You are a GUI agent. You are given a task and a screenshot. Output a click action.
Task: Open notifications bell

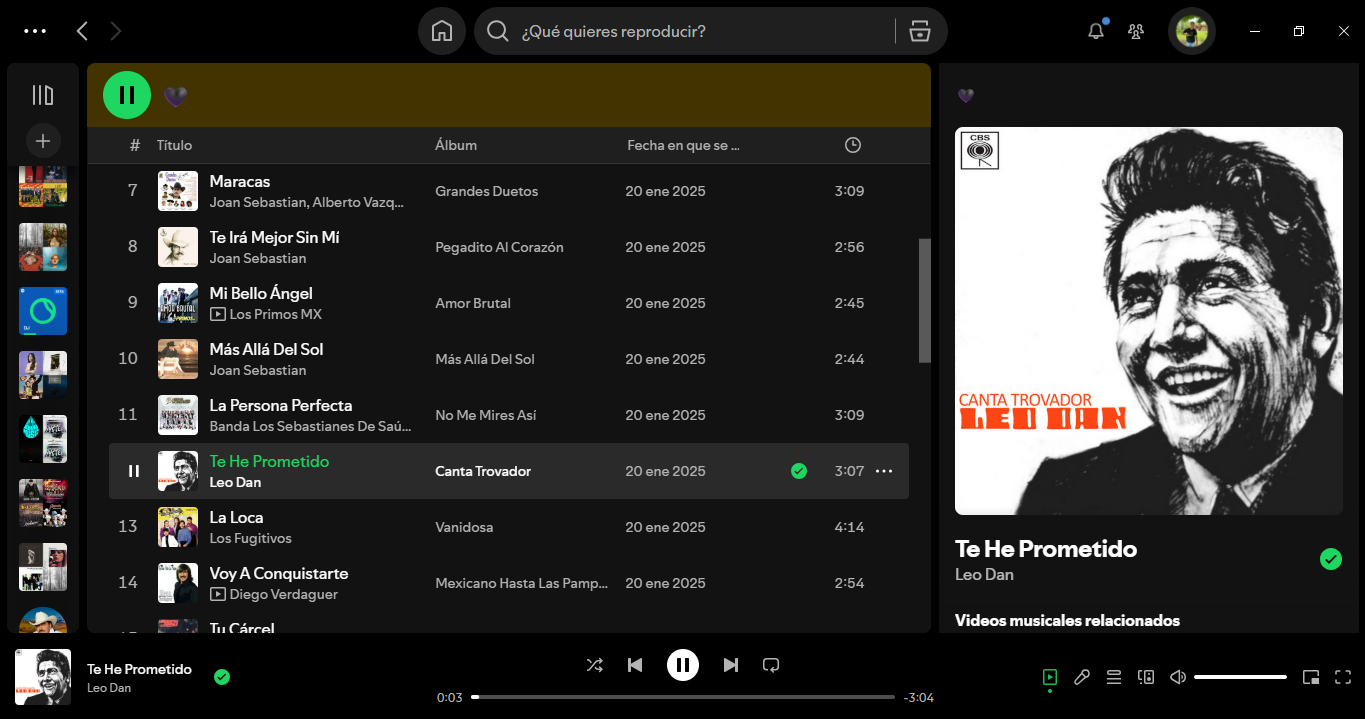pos(1096,31)
